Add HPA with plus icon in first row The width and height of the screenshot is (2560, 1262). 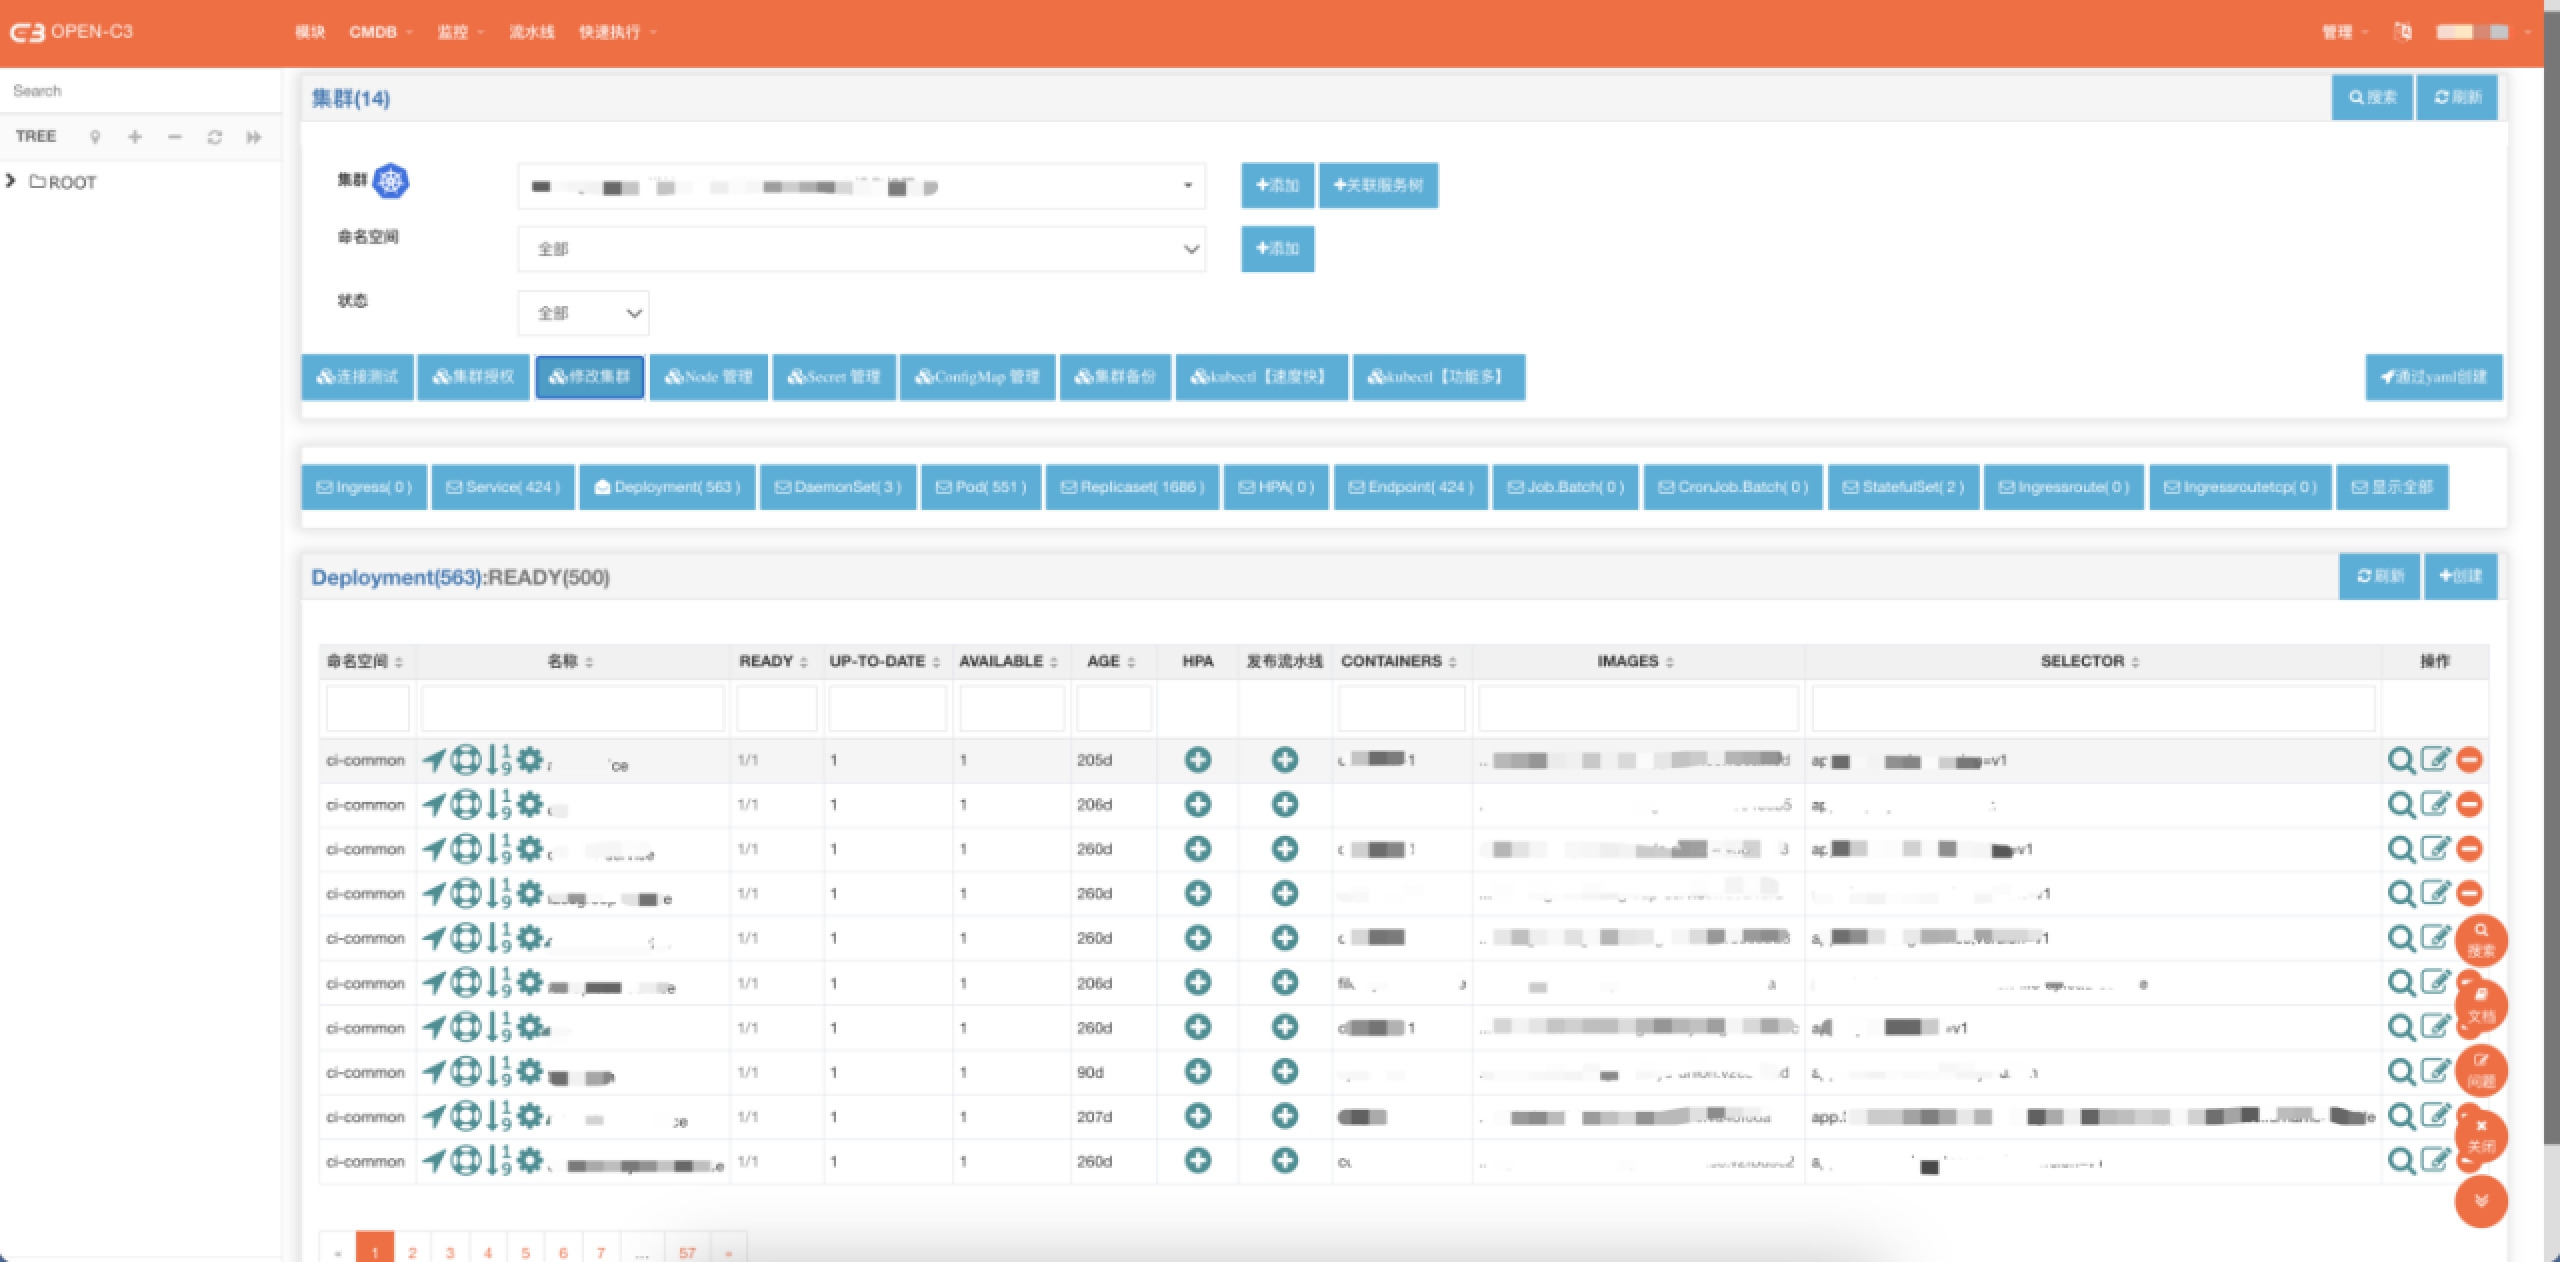coord(1197,760)
